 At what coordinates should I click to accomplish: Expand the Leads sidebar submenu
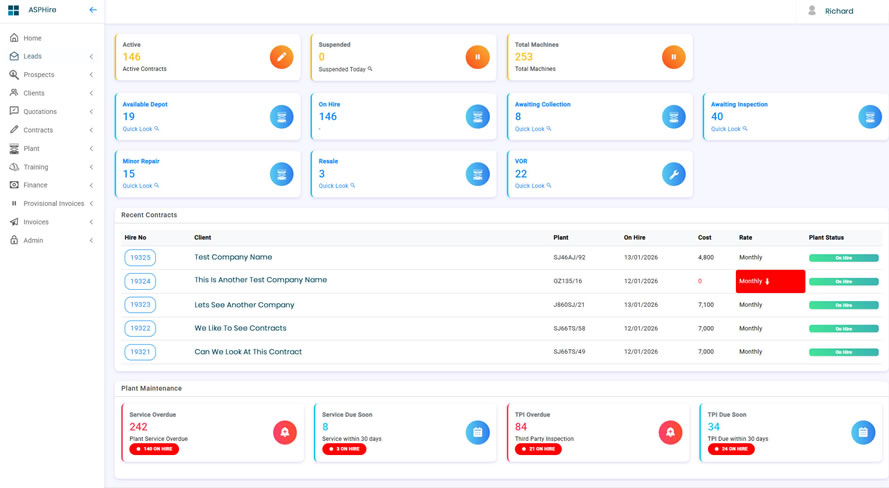[91, 57]
